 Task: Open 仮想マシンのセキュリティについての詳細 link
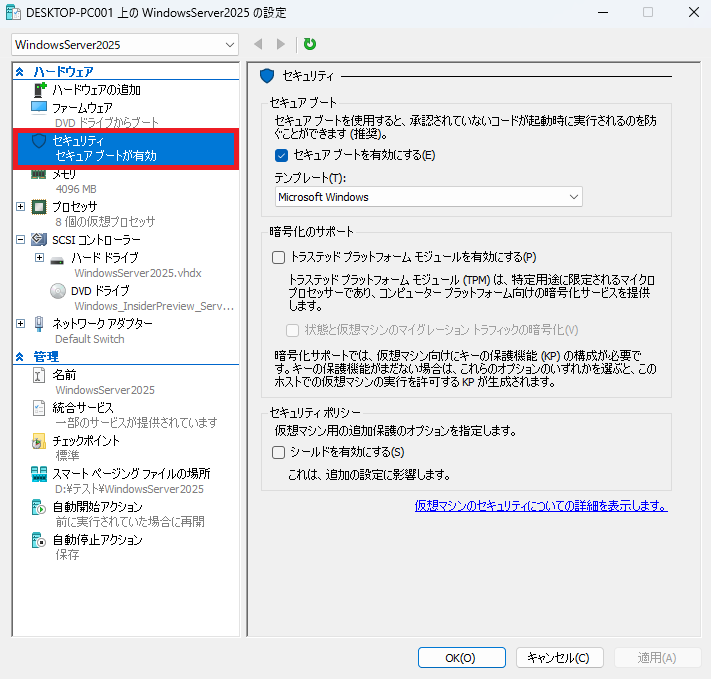pyautogui.click(x=541, y=506)
